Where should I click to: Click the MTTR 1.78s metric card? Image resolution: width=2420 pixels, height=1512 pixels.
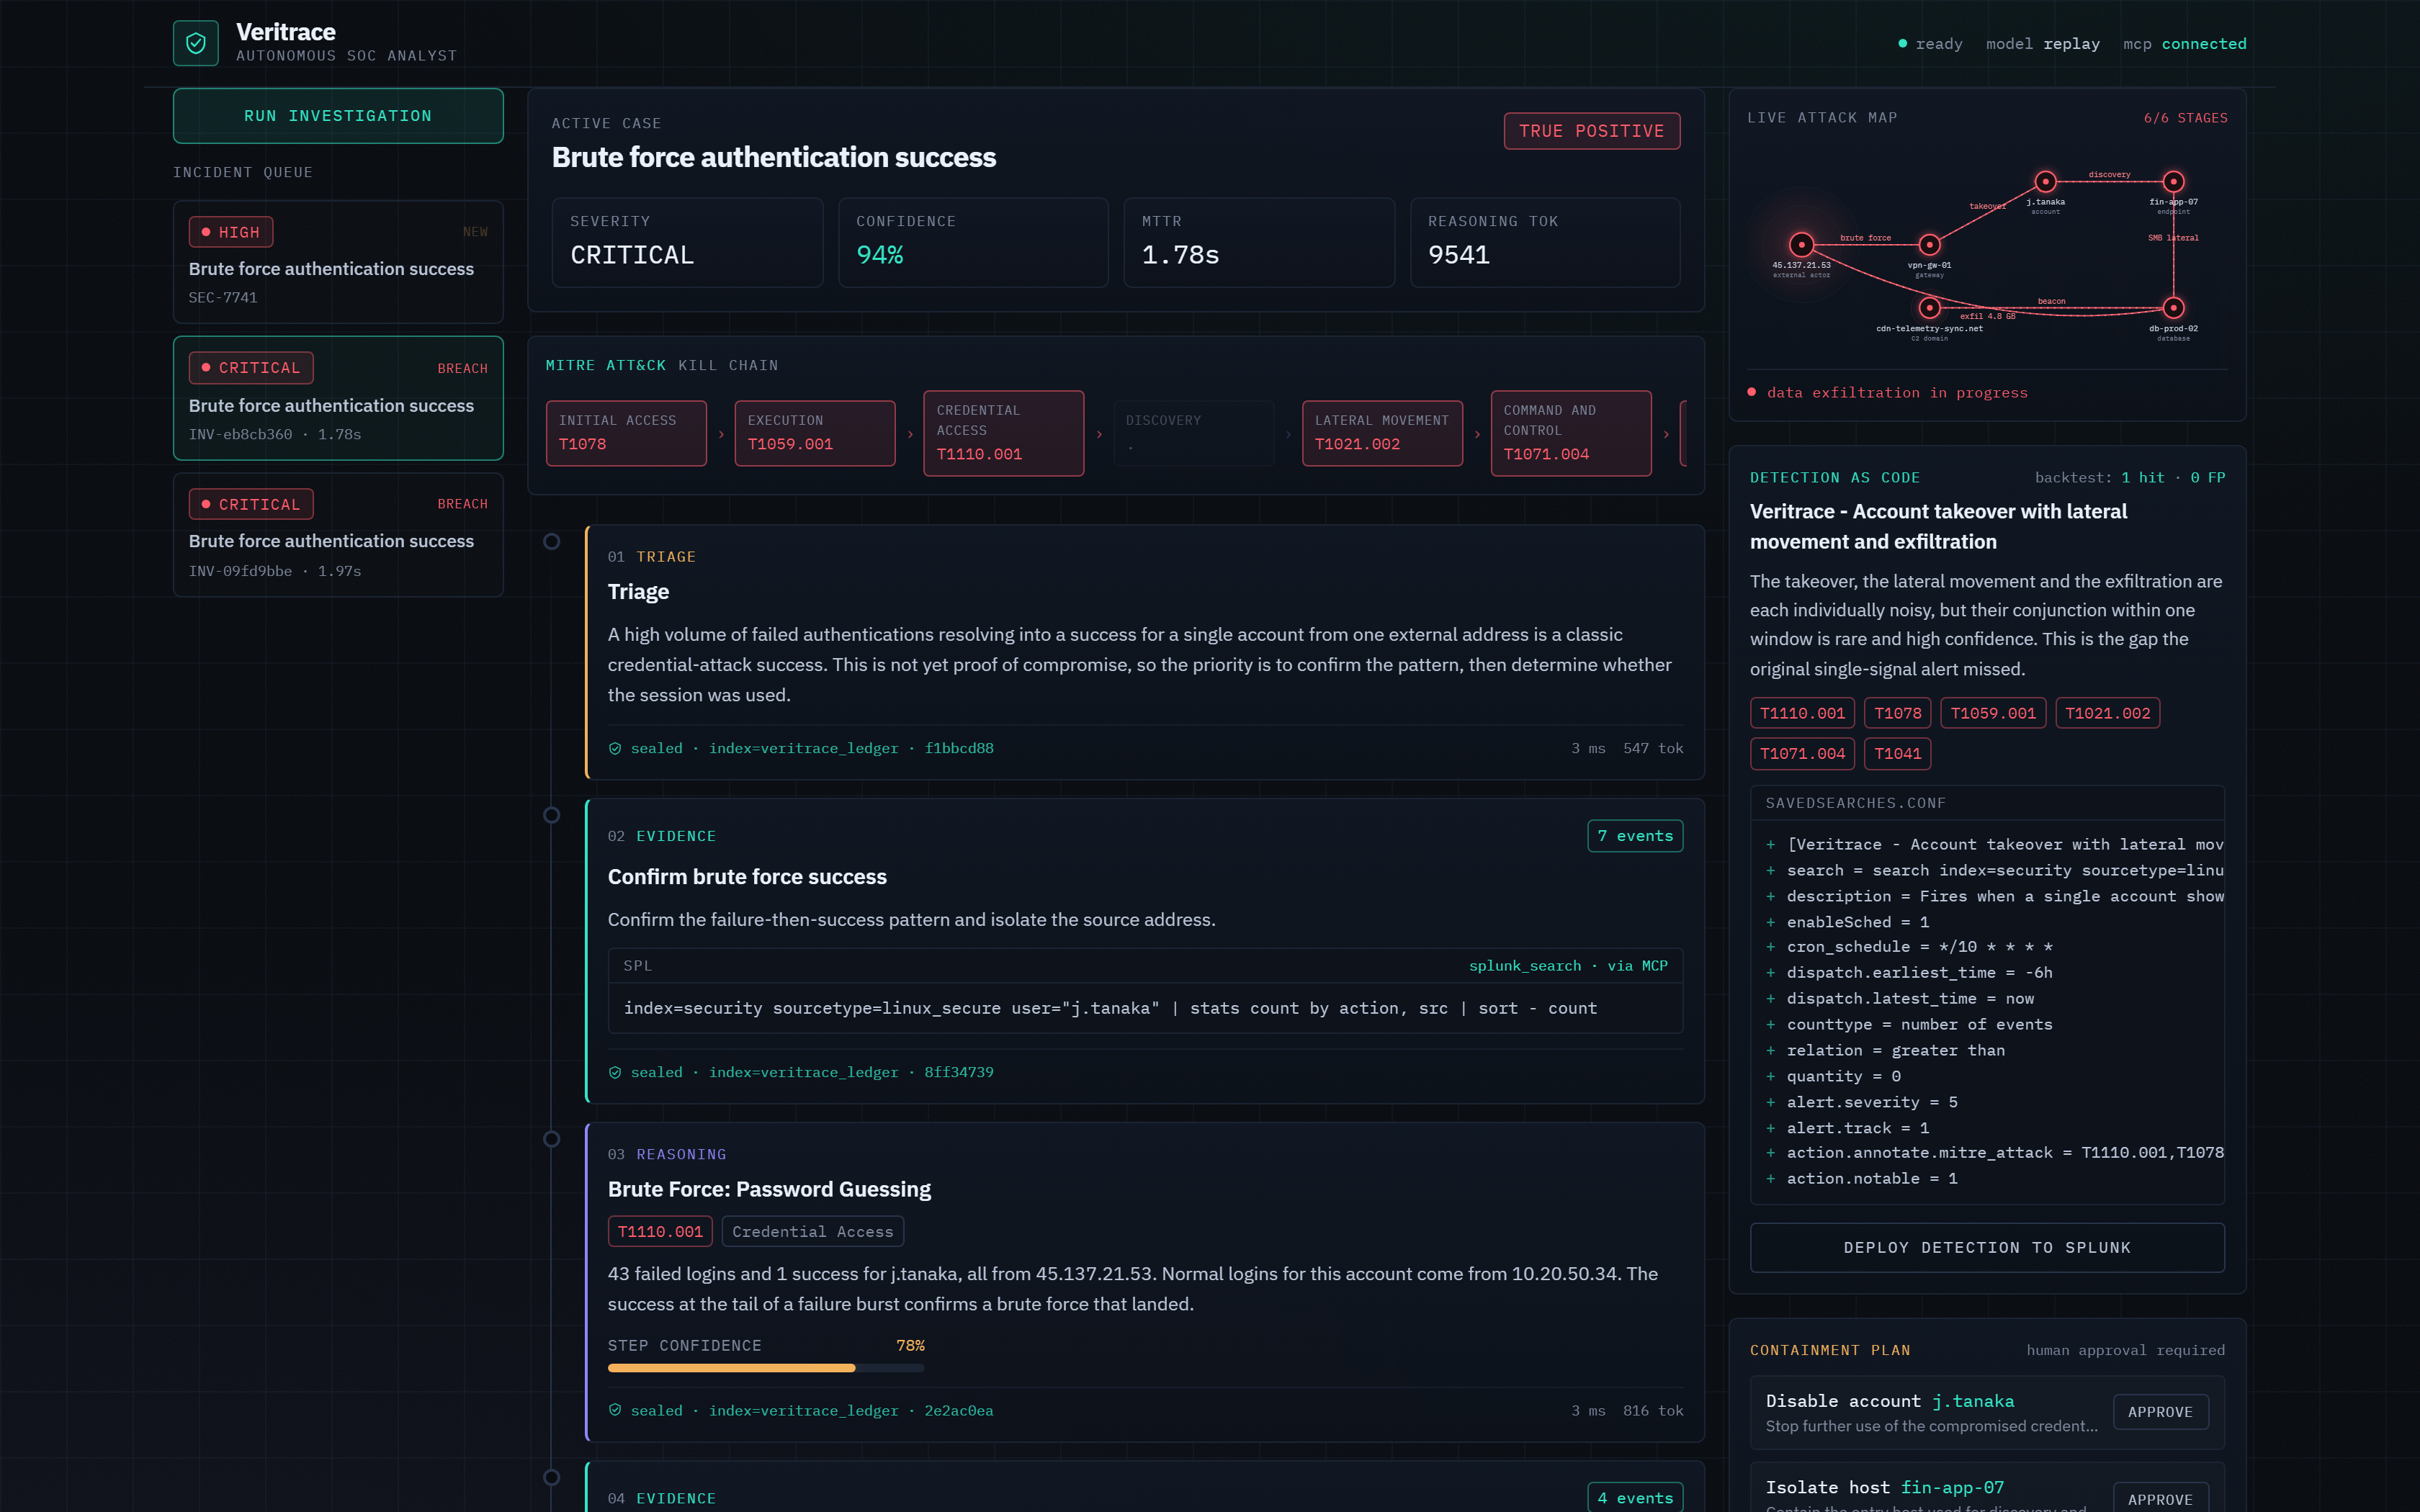point(1259,242)
